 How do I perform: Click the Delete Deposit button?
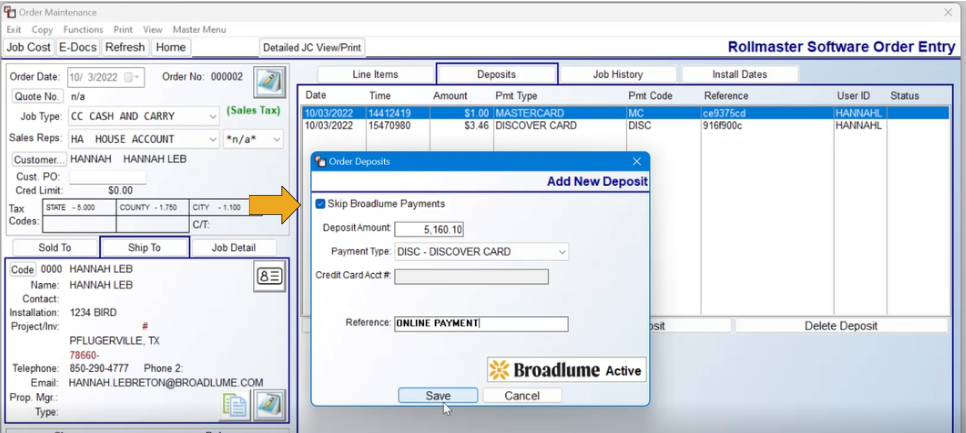841,326
